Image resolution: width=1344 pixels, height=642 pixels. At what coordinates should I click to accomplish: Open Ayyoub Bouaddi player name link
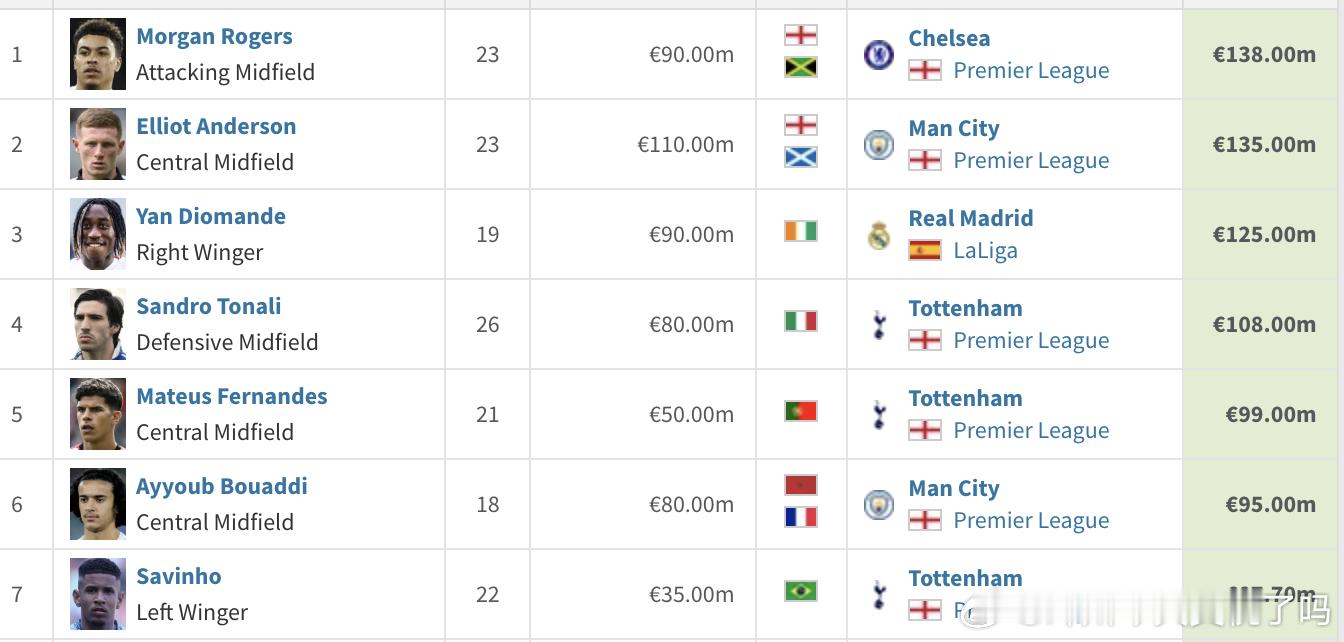[222, 487]
